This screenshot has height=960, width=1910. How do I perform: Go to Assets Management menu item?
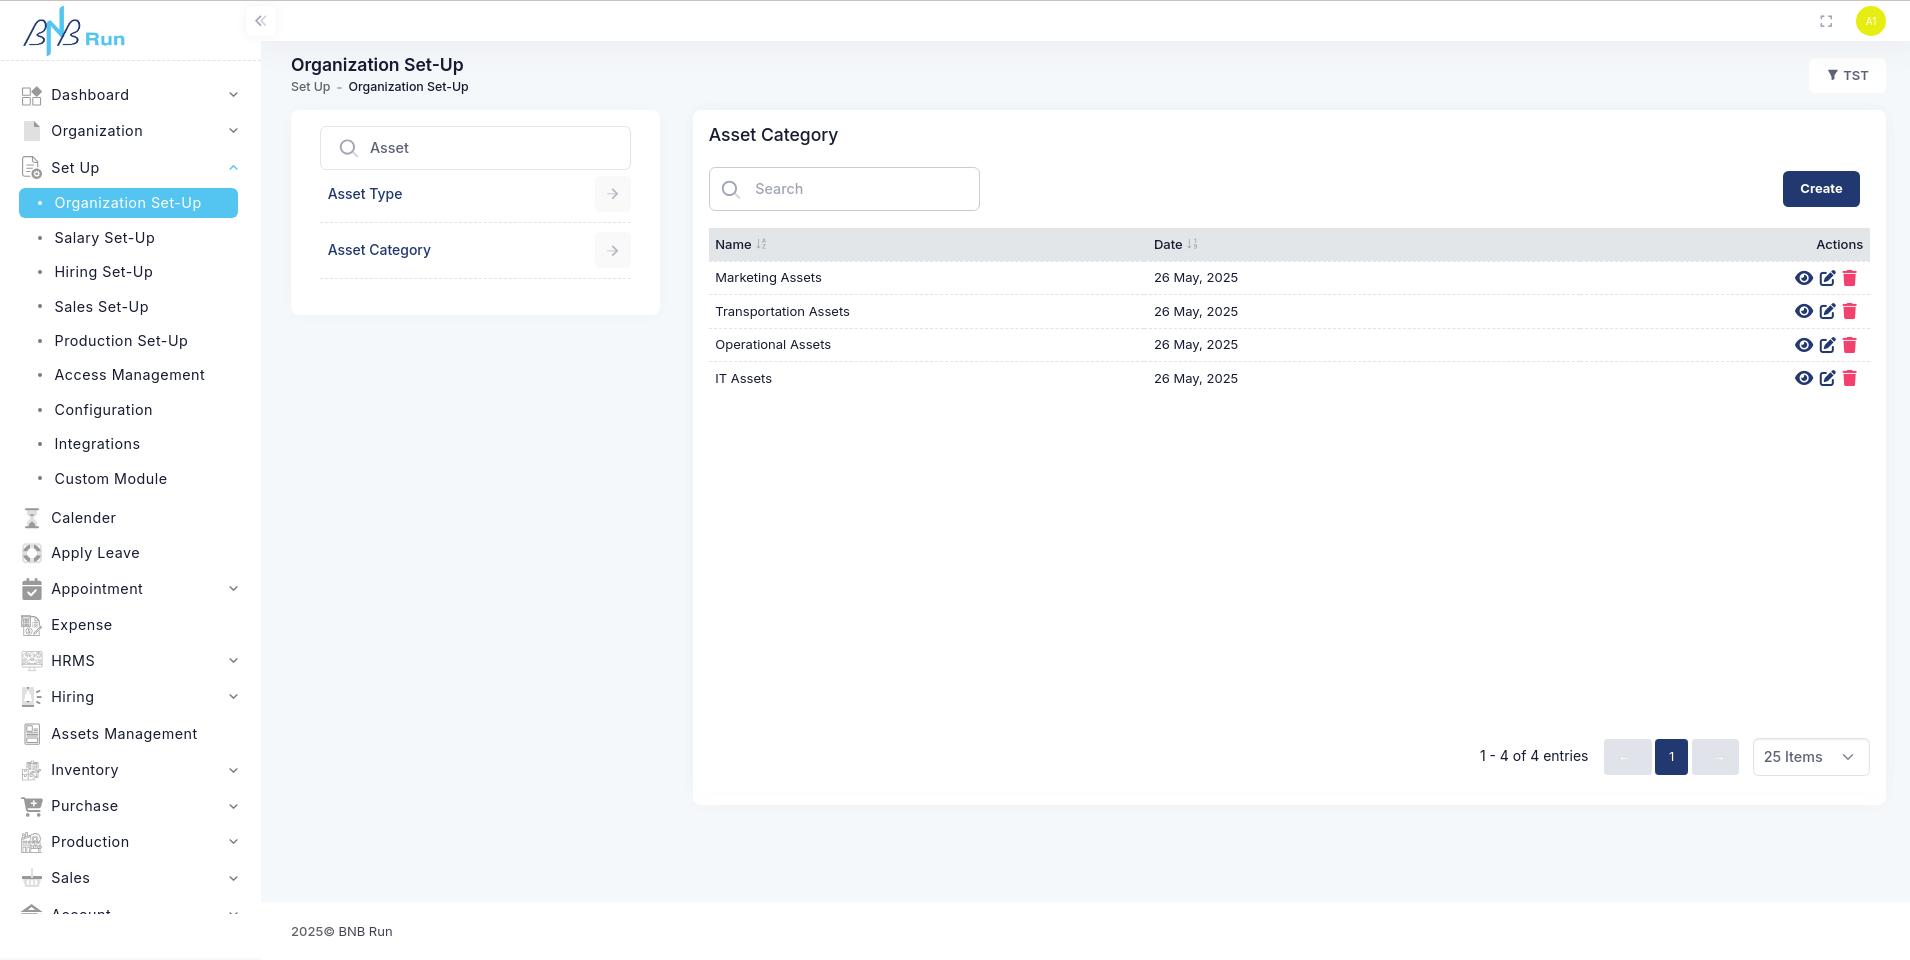pos(124,734)
